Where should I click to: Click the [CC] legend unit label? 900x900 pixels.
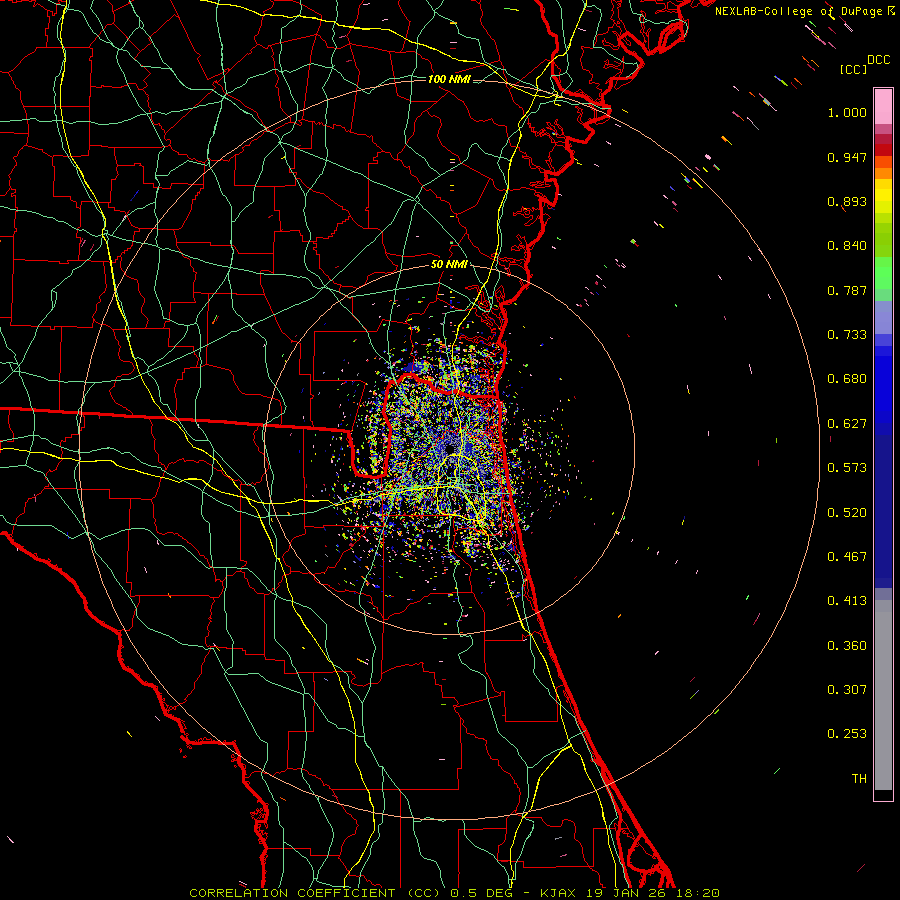pyautogui.click(x=853, y=69)
